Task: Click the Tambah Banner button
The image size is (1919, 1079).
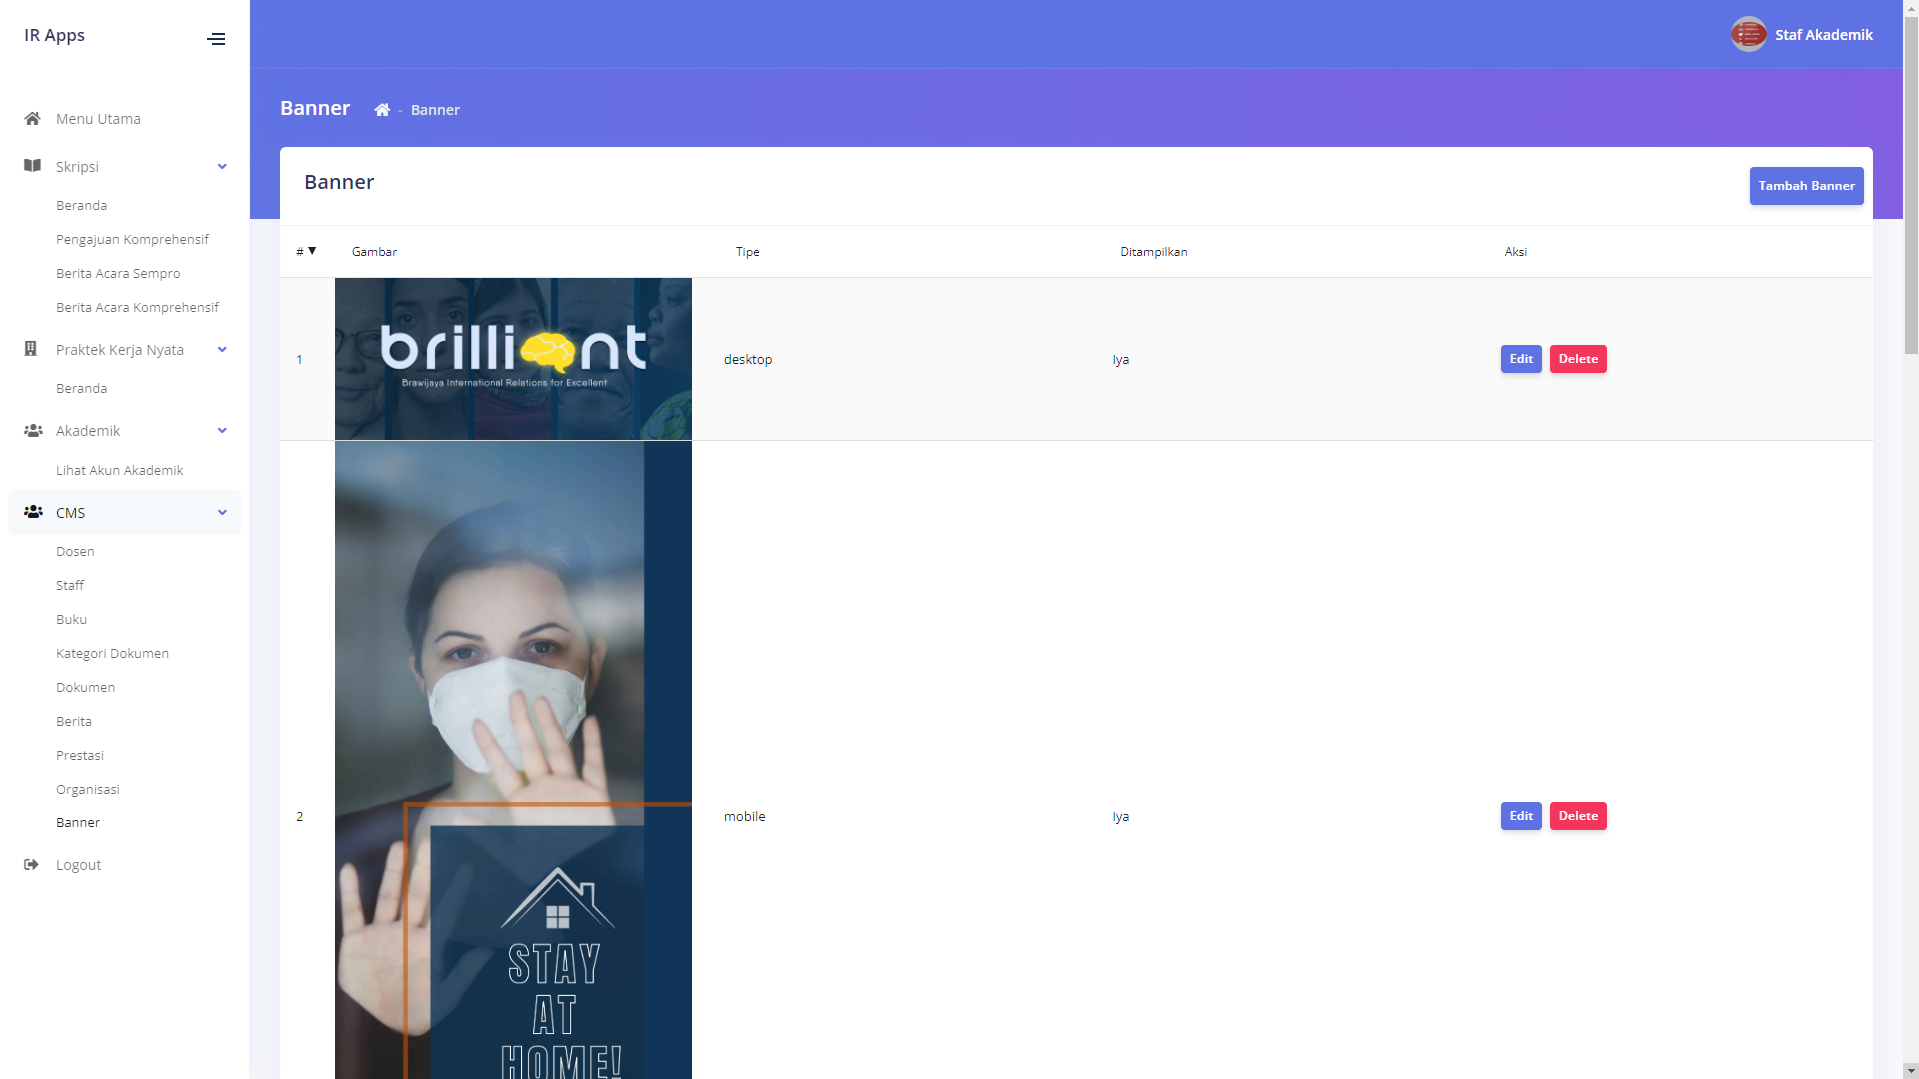Action: [x=1806, y=186]
